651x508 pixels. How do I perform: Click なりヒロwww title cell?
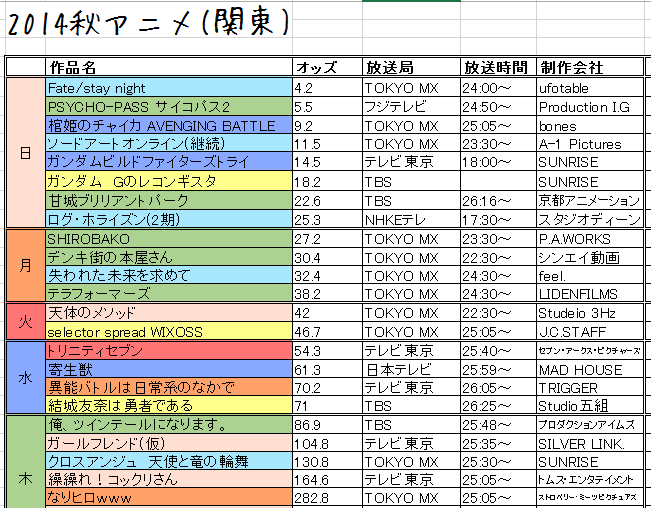click(169, 497)
